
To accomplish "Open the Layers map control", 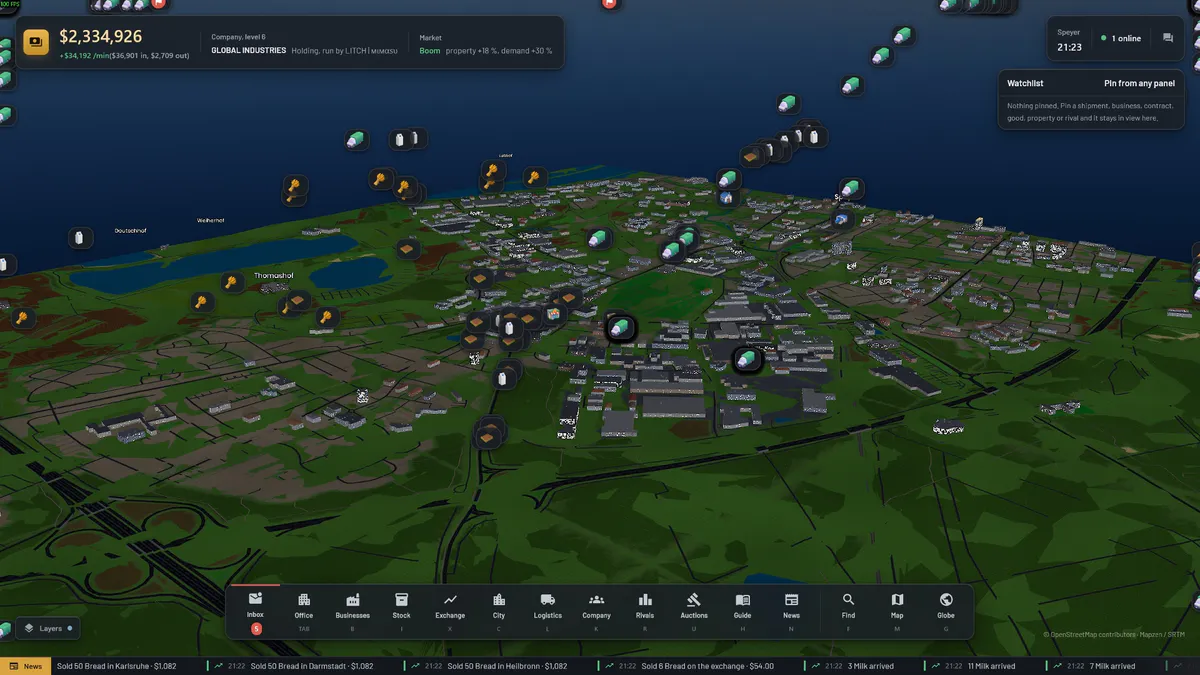I will [x=48, y=628].
